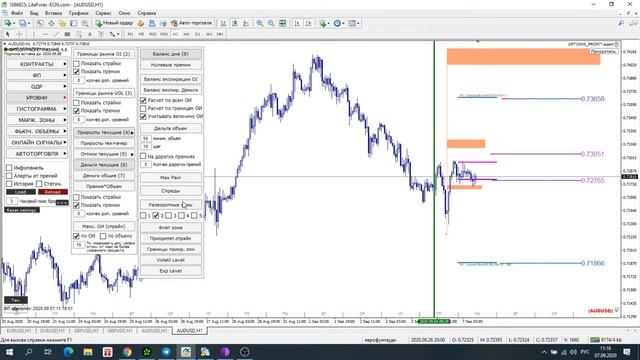This screenshot has height=360, width=640.
Task: Open the Вид menu
Action: tap(34, 13)
